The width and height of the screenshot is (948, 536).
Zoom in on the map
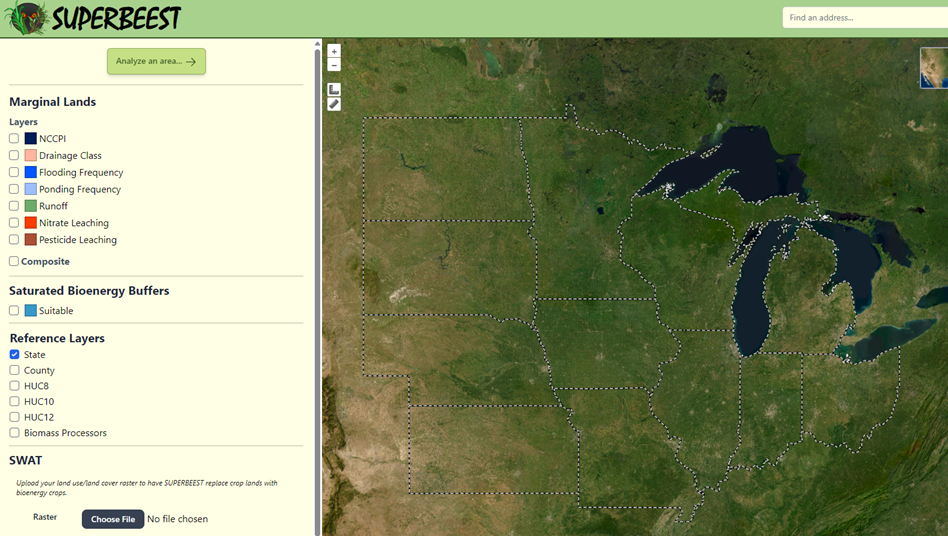click(334, 51)
